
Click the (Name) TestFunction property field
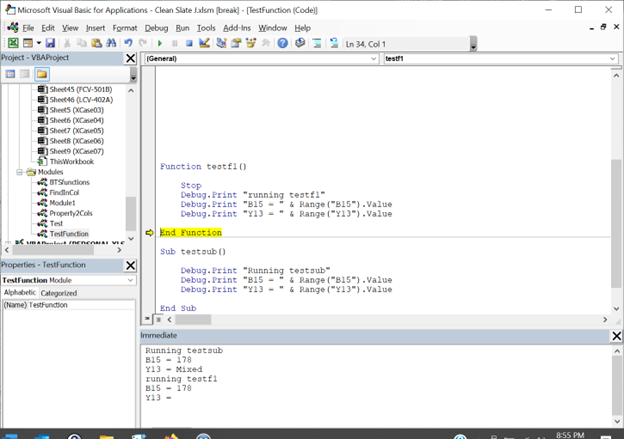click(x=68, y=305)
